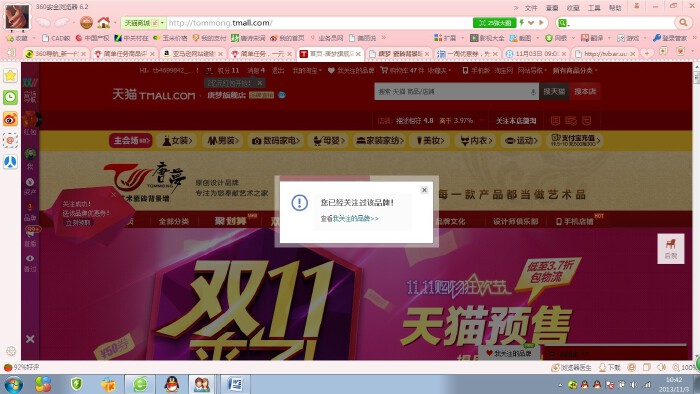The image size is (700, 394).
Task: Click the sidebar settings gear icon
Action: point(11,352)
